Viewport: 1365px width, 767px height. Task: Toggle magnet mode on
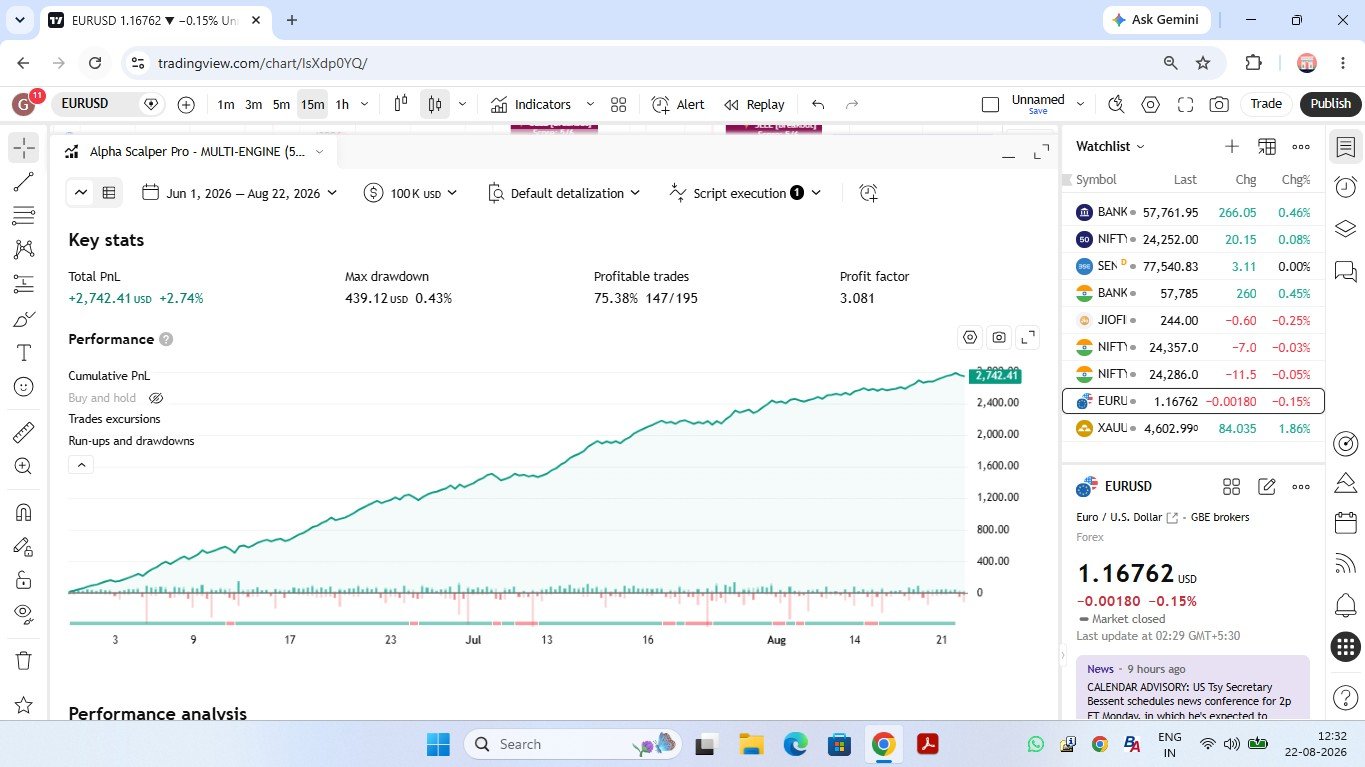[24, 512]
